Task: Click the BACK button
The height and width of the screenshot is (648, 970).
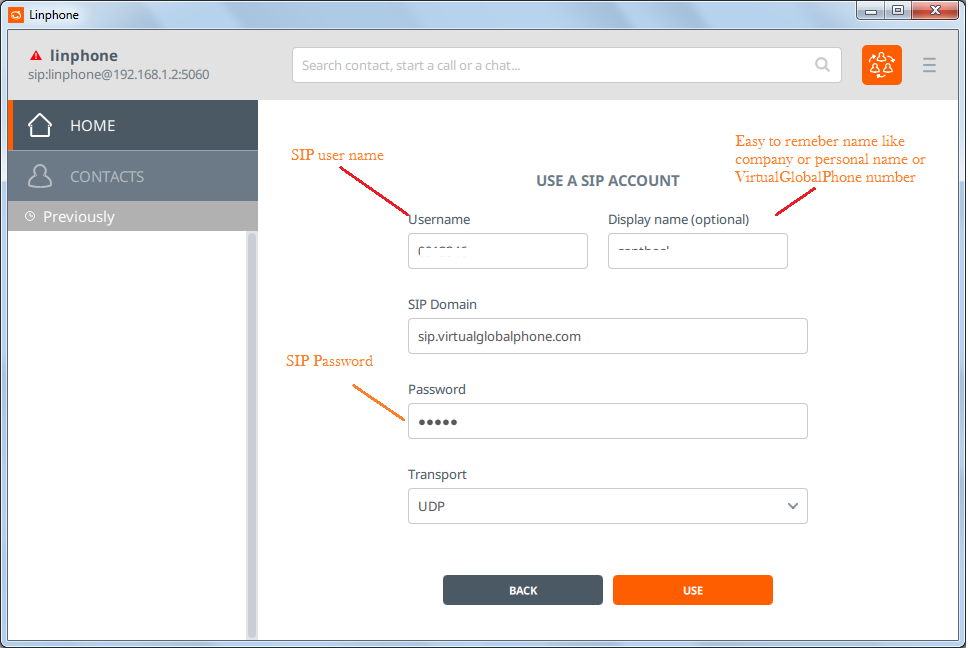Action: pos(523,590)
